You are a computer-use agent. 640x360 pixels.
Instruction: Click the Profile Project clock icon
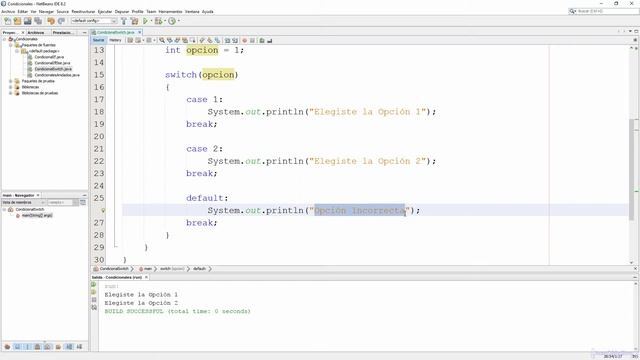[172, 21]
